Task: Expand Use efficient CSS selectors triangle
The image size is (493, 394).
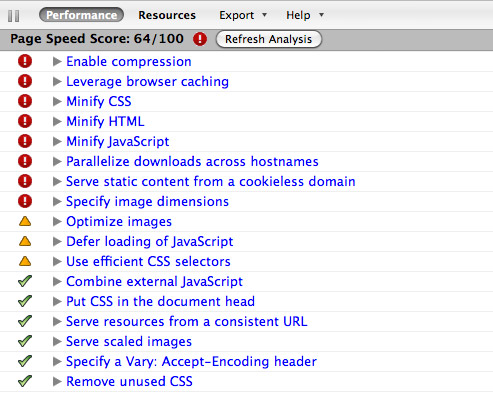Action: pyautogui.click(x=57, y=261)
